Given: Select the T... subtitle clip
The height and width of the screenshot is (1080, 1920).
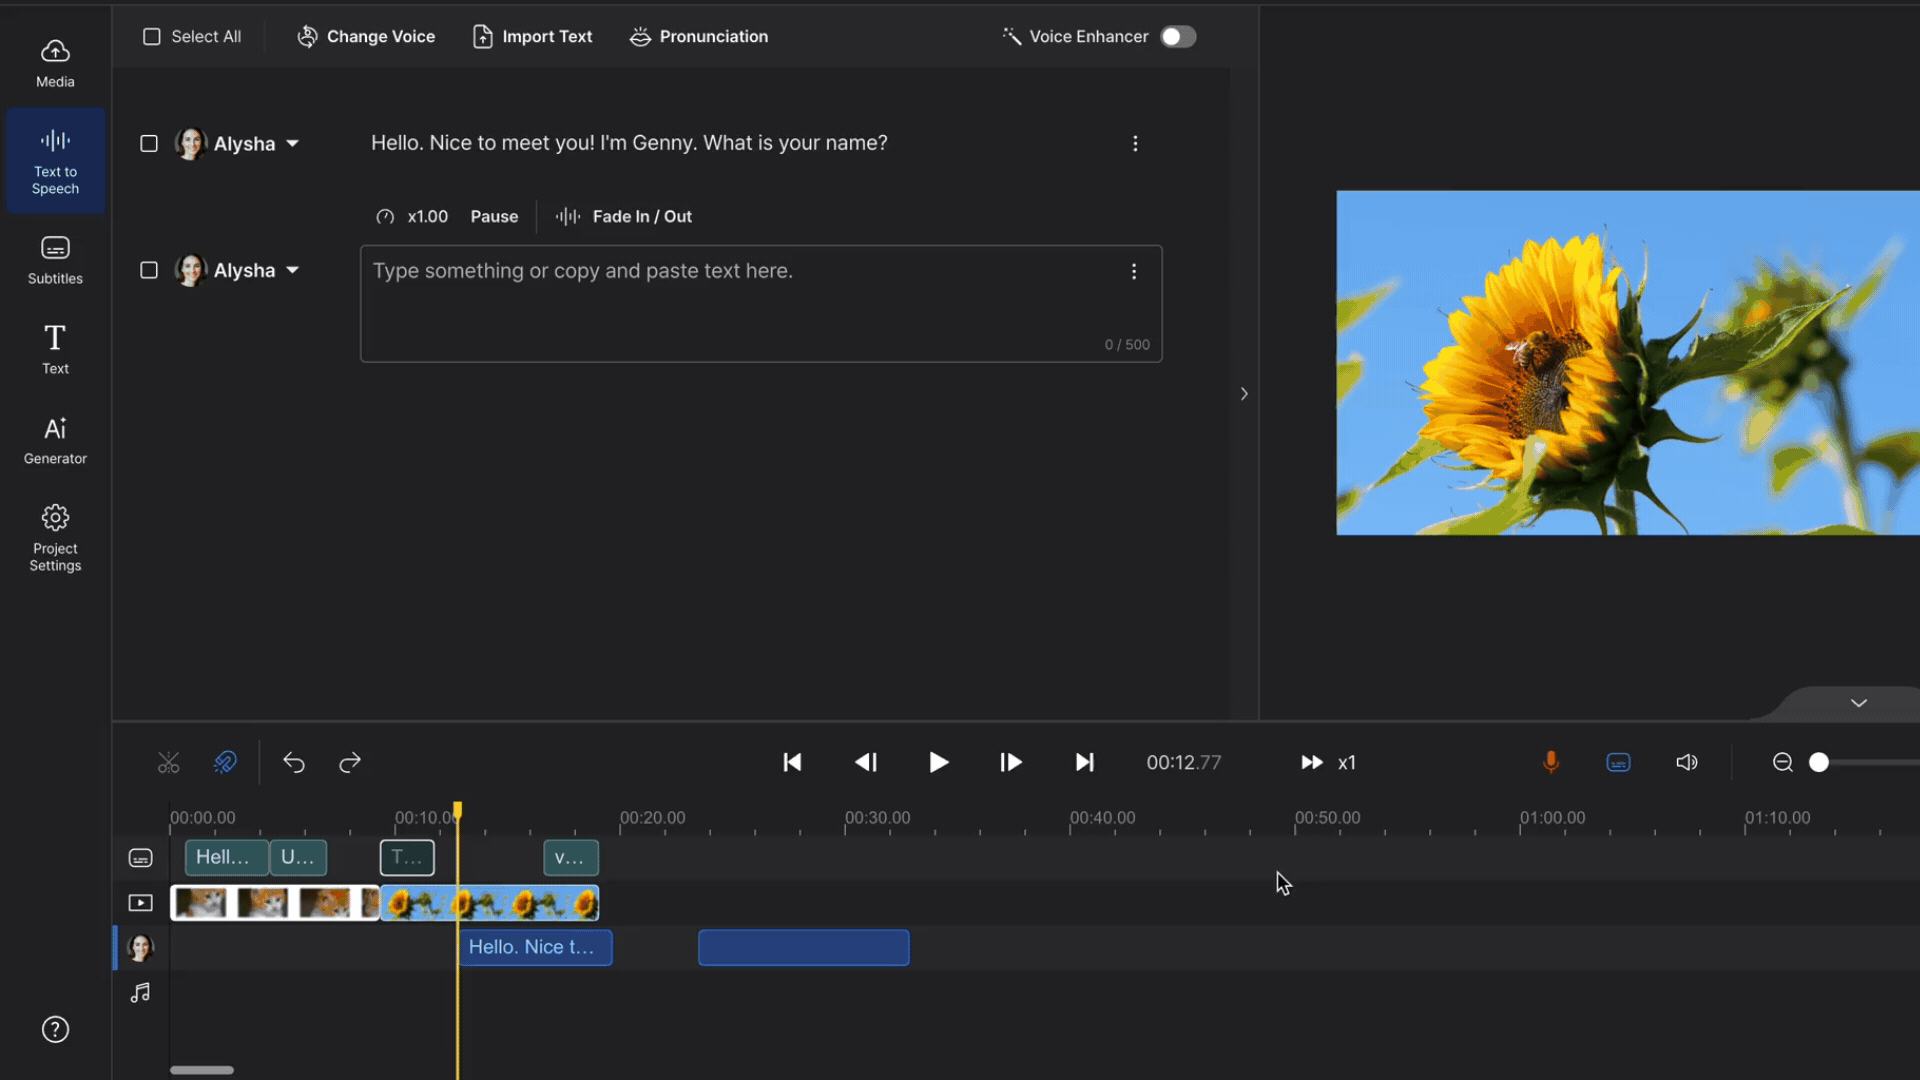Looking at the screenshot, I should click(x=407, y=858).
